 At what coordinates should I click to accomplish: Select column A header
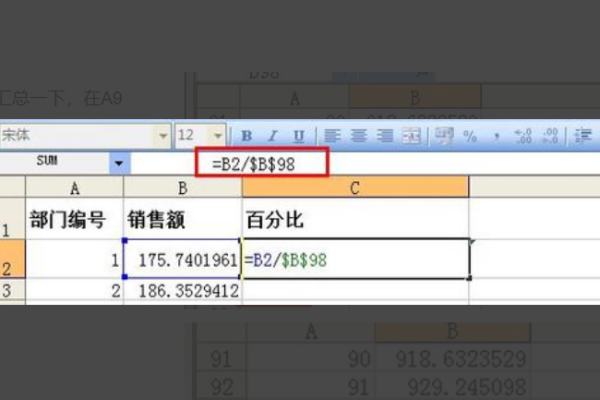(x=75, y=188)
